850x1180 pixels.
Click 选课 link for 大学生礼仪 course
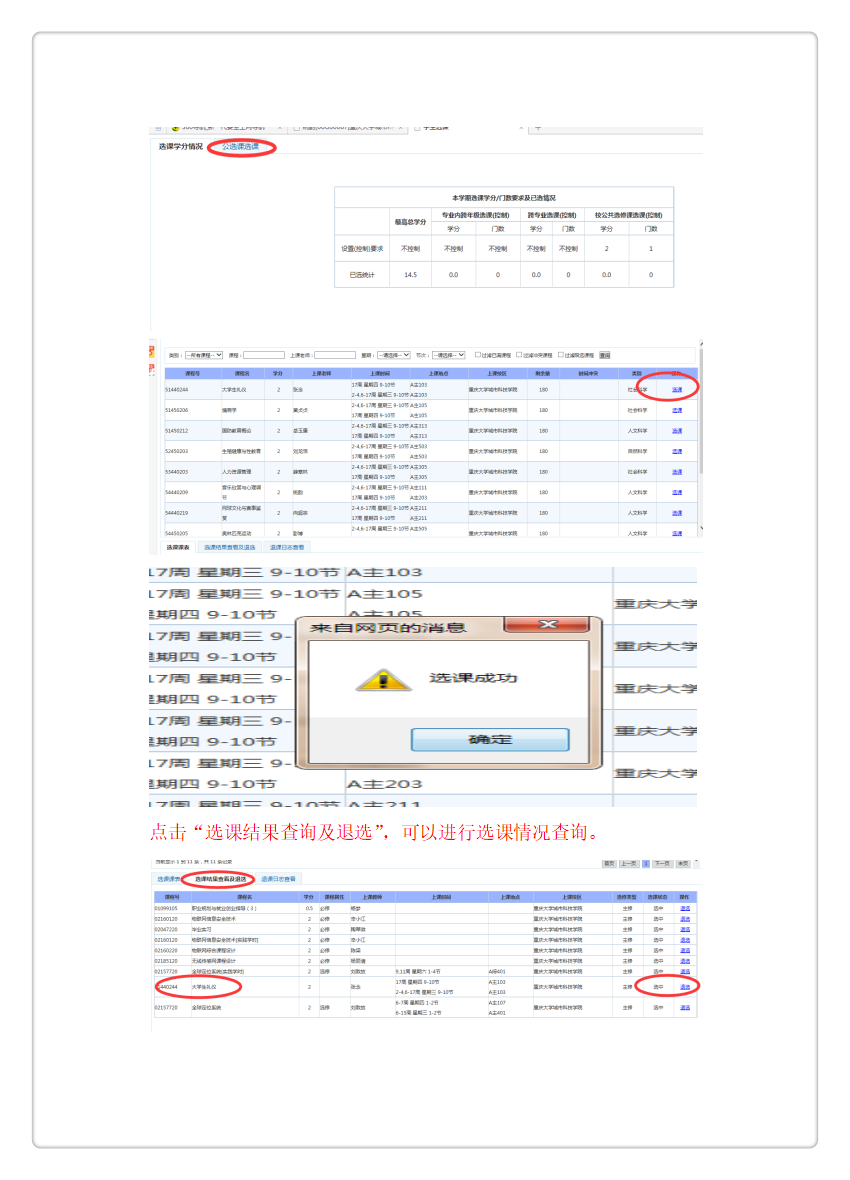(x=677, y=389)
